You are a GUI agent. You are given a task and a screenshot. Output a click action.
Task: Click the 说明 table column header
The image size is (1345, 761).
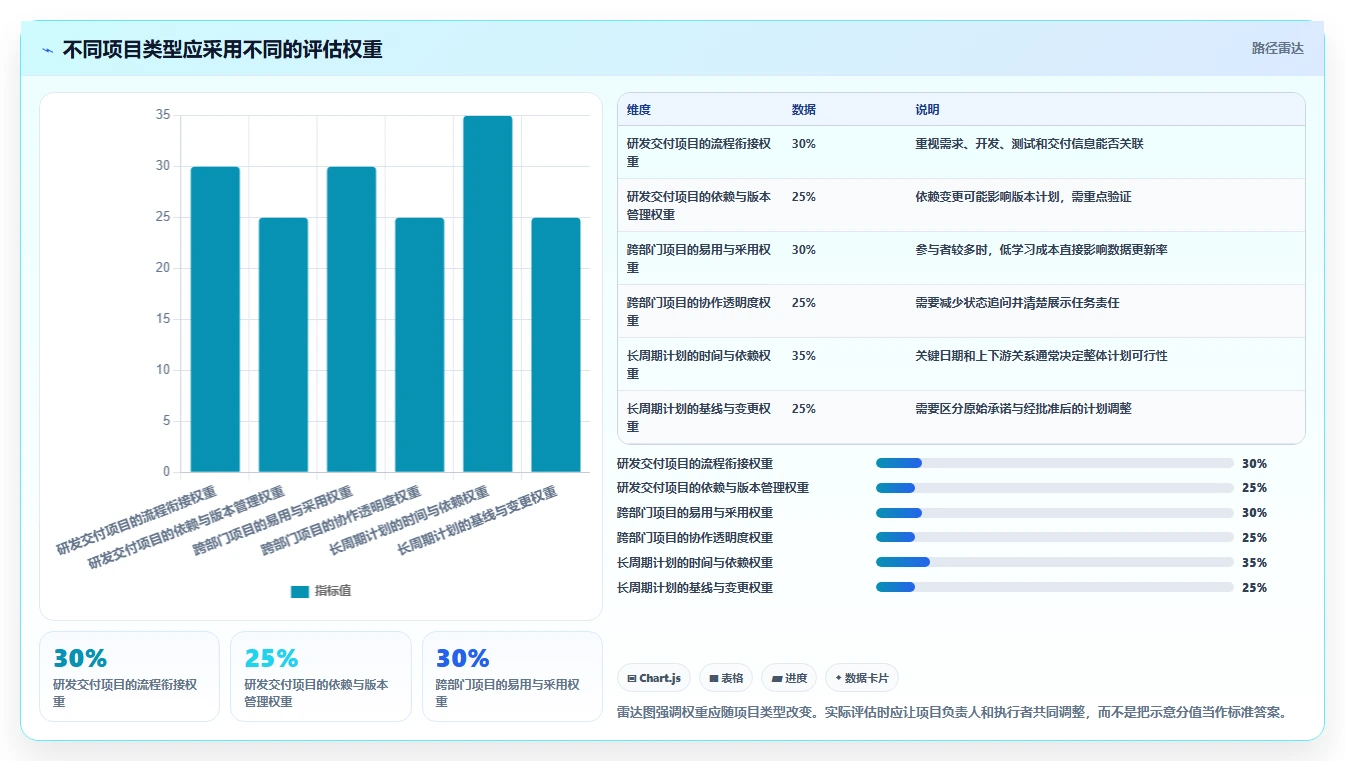click(x=927, y=110)
